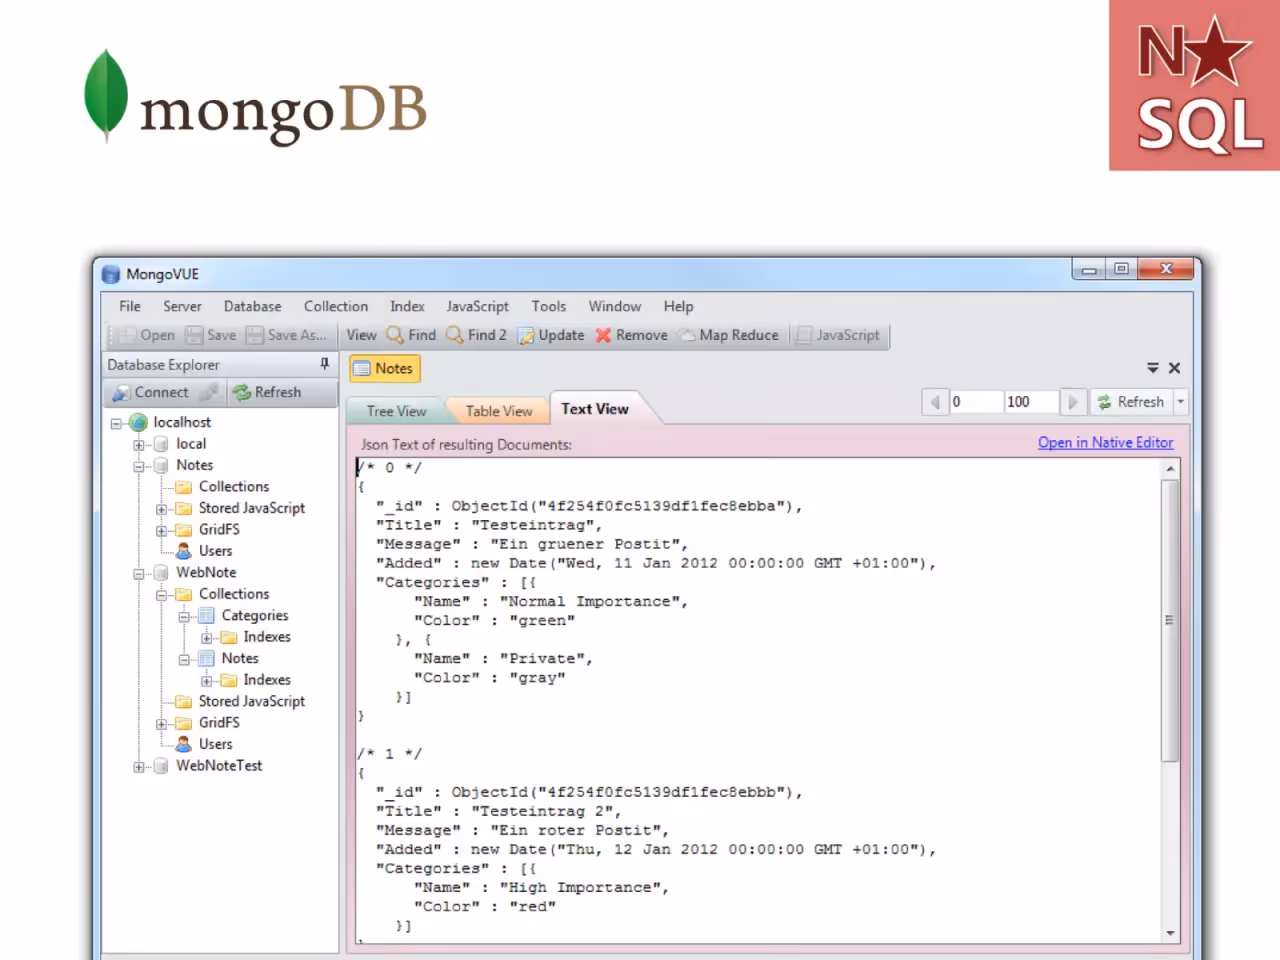The image size is (1280, 960).
Task: Open the Index menu
Action: [x=407, y=306]
